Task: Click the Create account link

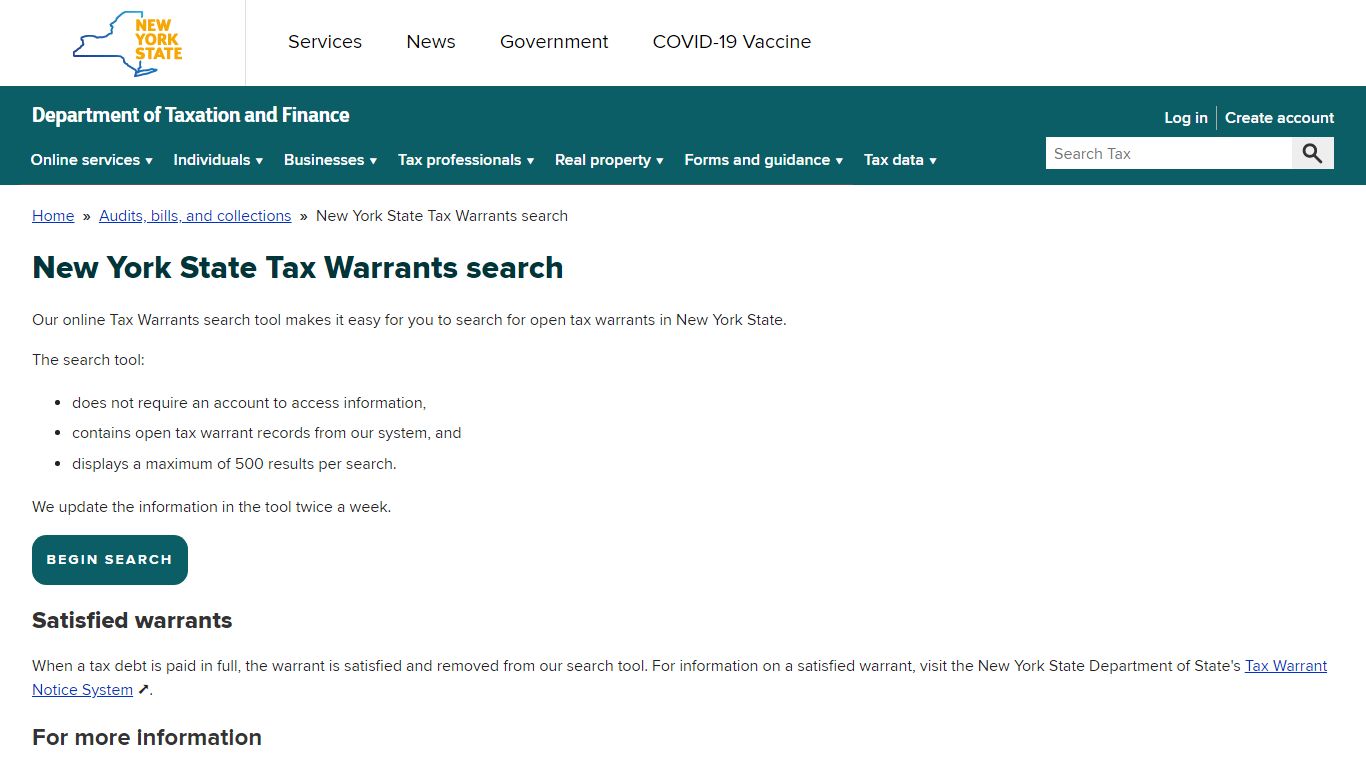Action: pyautogui.click(x=1279, y=118)
